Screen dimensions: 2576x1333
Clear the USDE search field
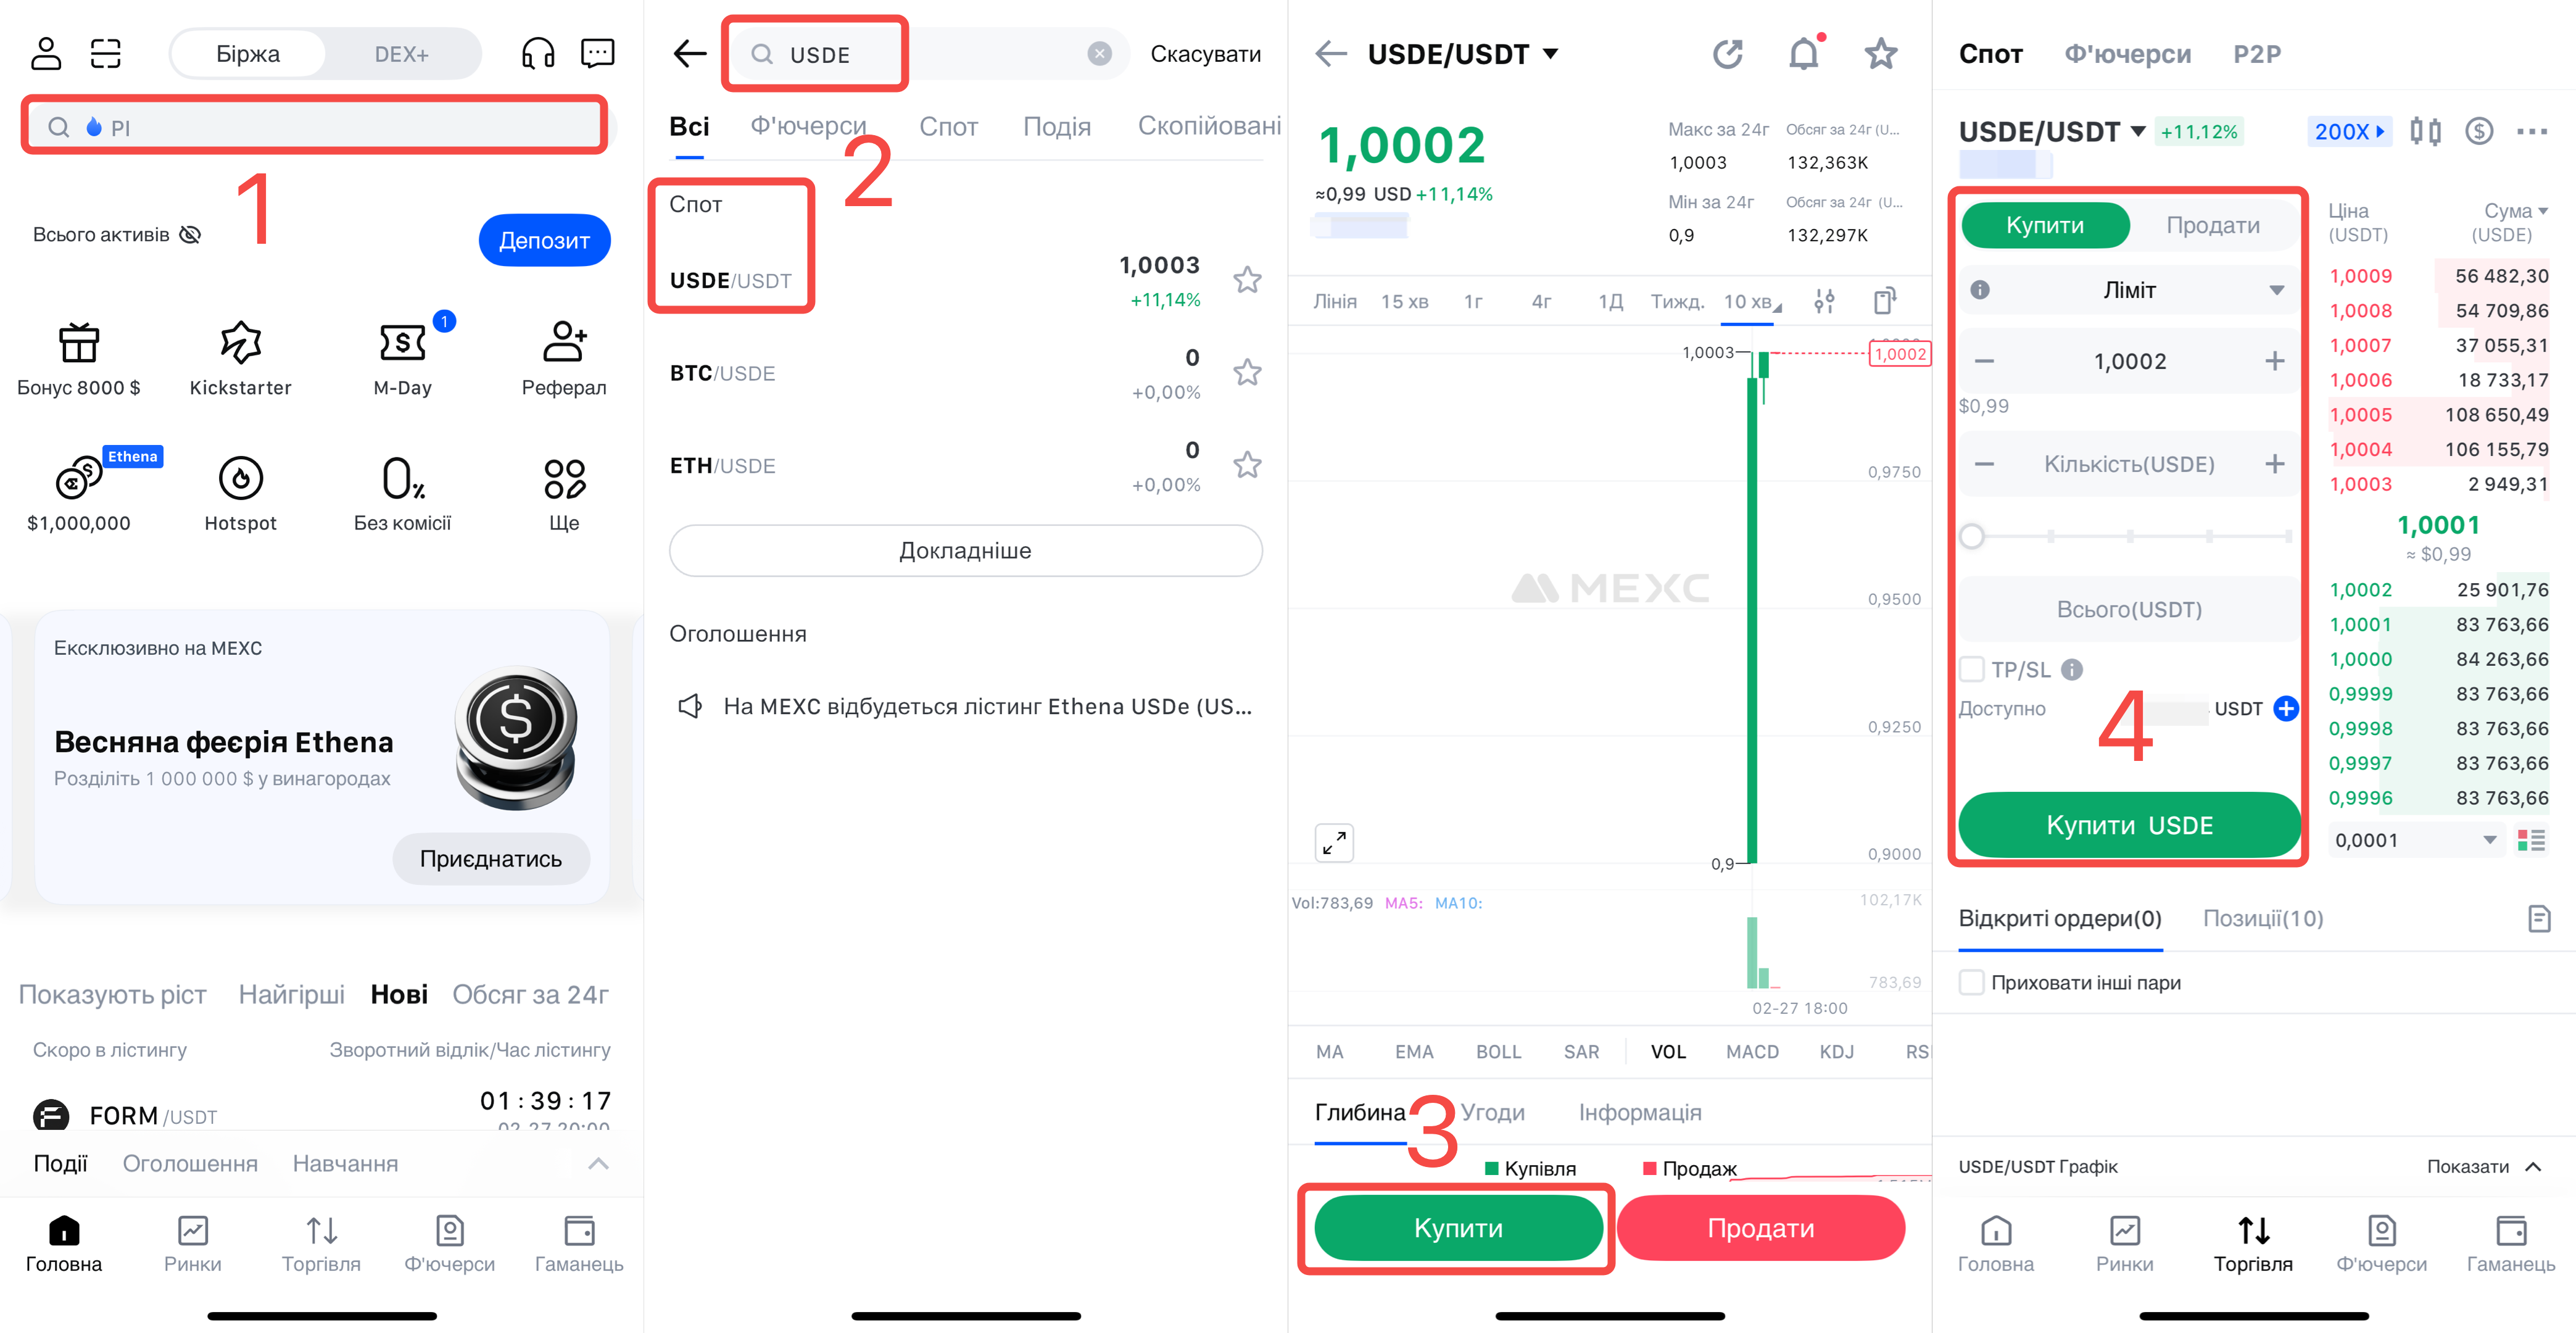pos(1099,54)
